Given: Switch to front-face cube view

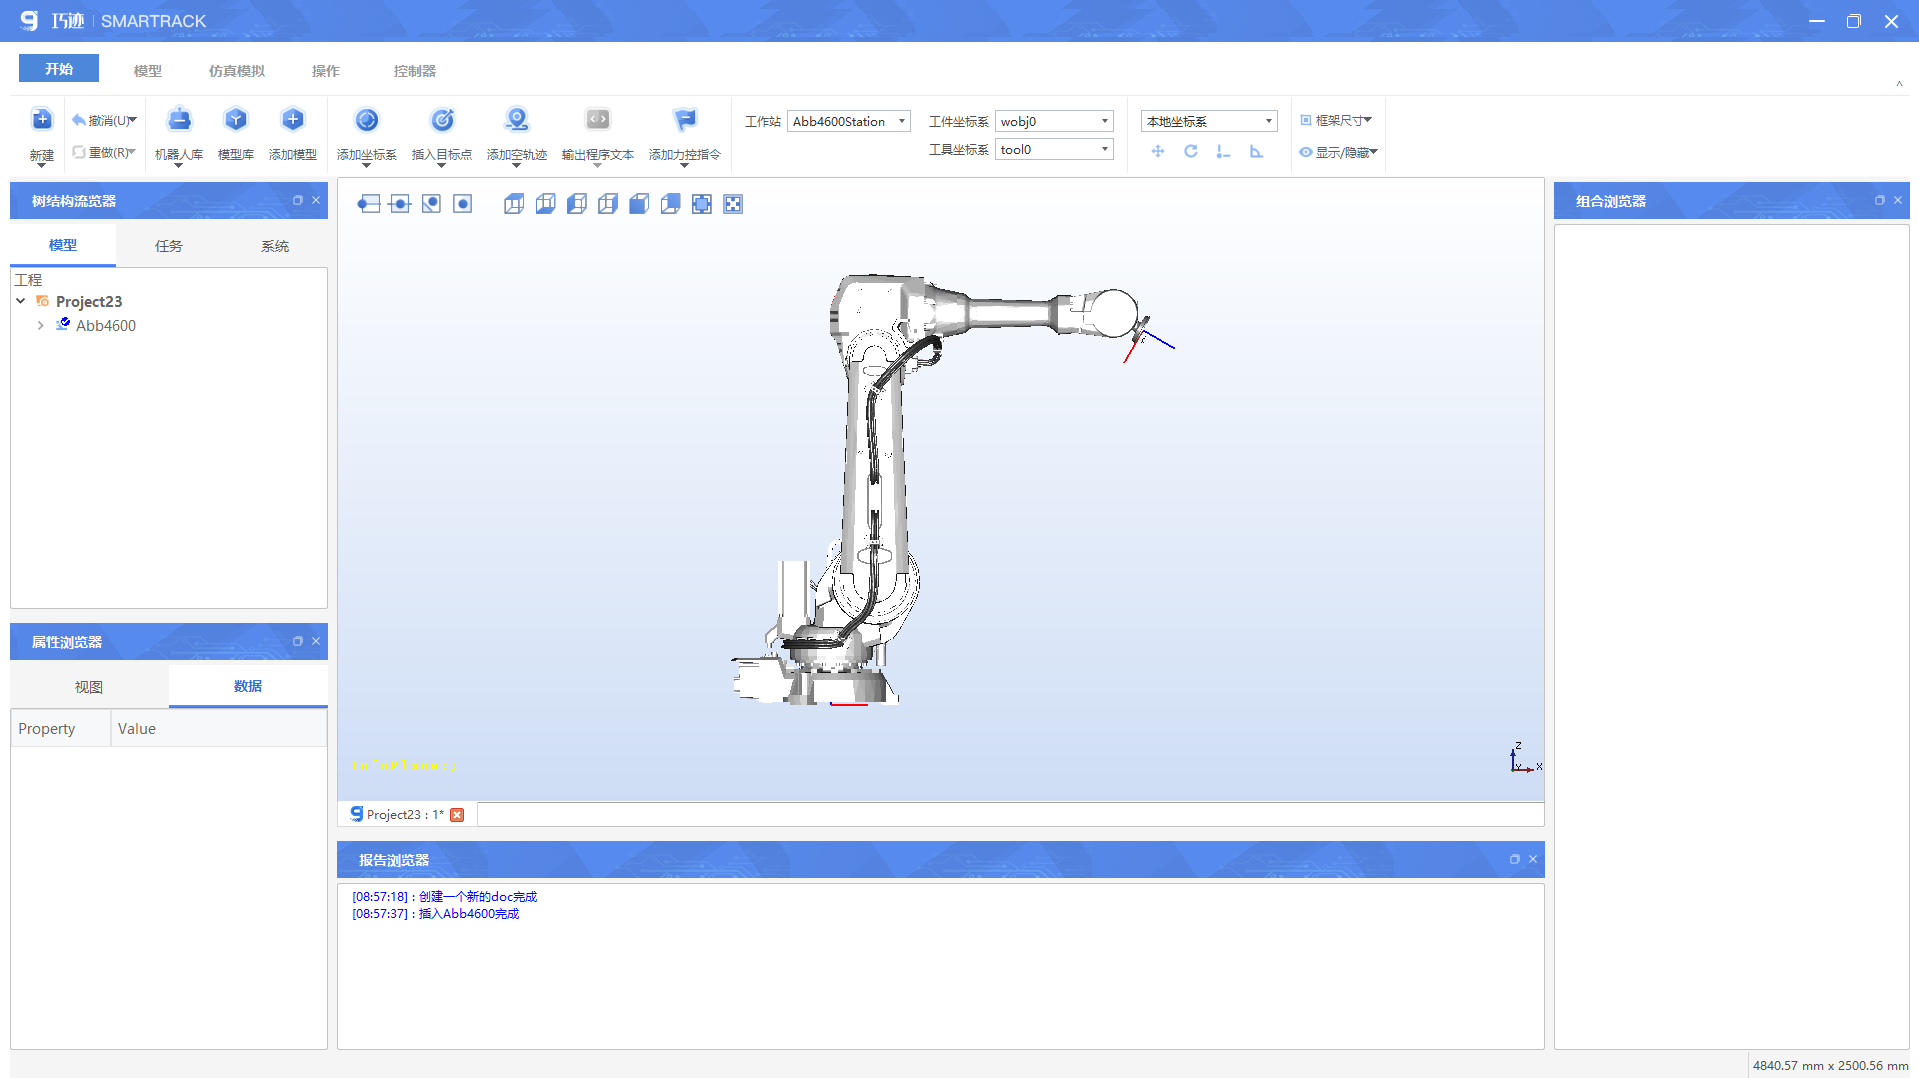Looking at the screenshot, I should coord(639,204).
